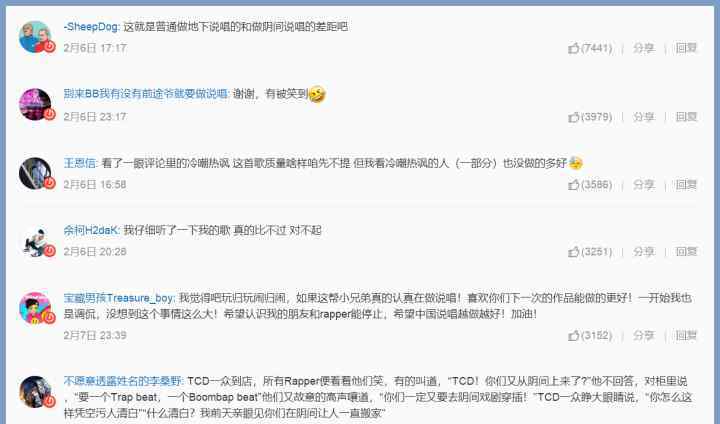The image size is (720, 424).
Task: Open 王思佶's profile avatar picture
Action: point(35,173)
